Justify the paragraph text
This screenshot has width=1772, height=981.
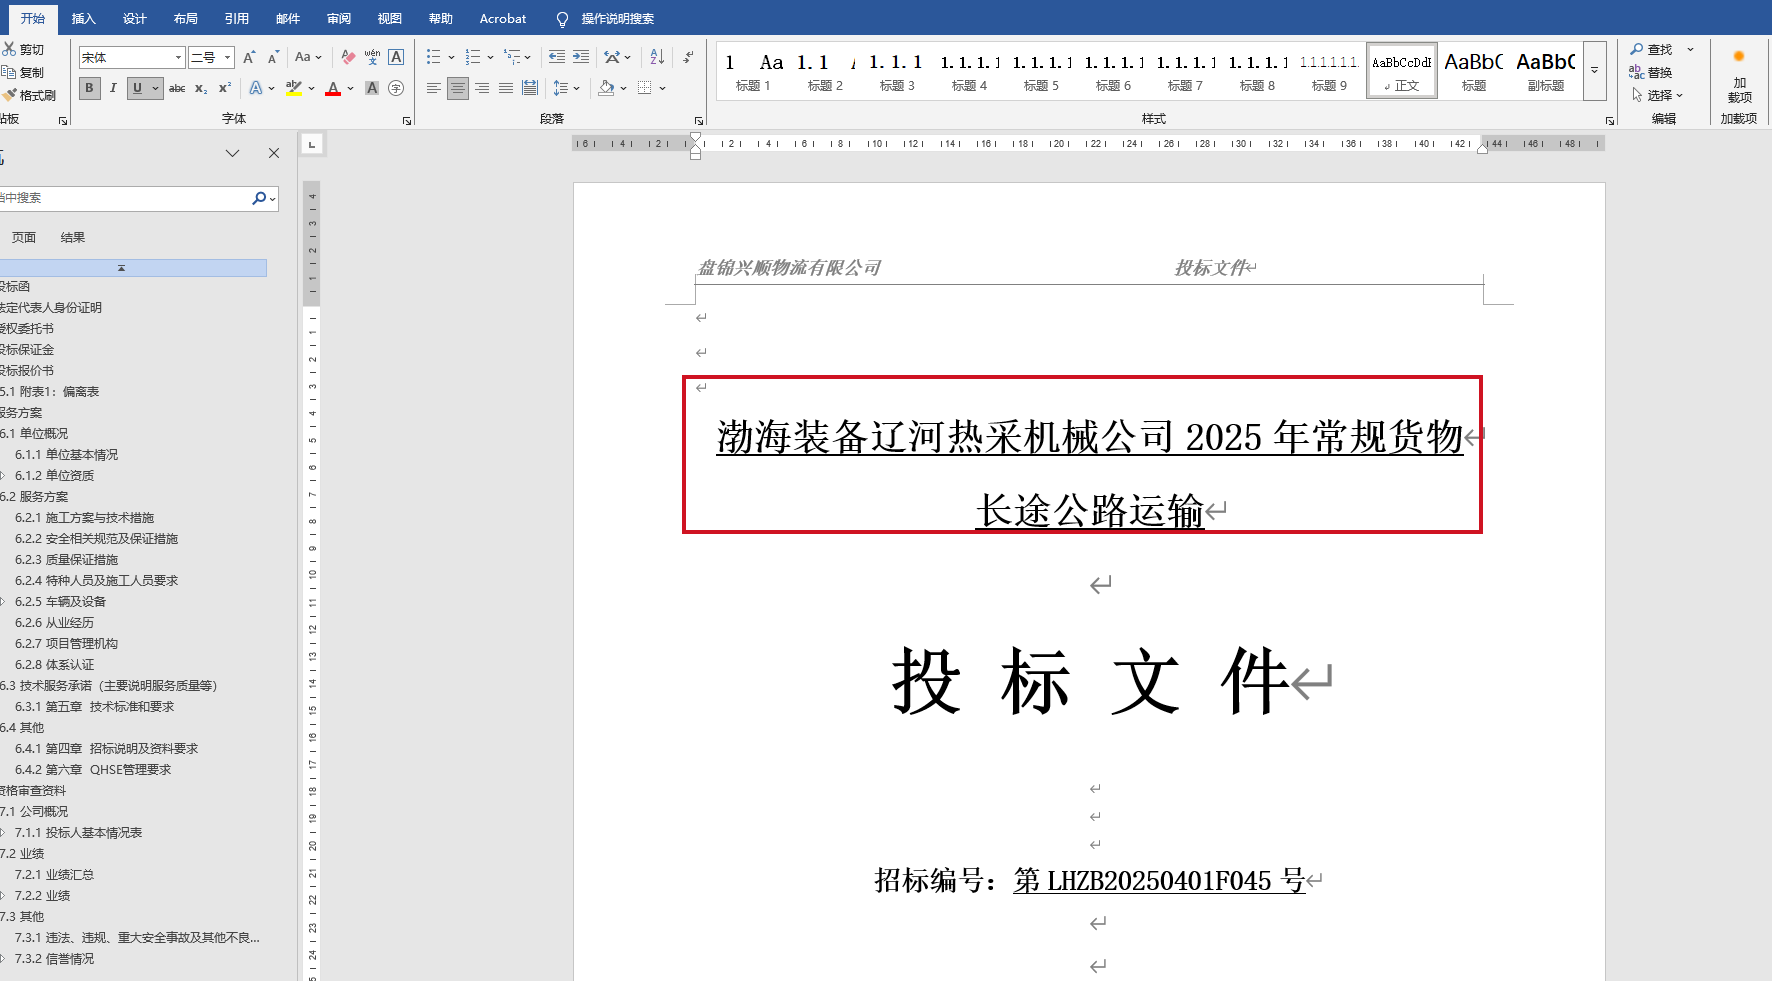tap(506, 88)
